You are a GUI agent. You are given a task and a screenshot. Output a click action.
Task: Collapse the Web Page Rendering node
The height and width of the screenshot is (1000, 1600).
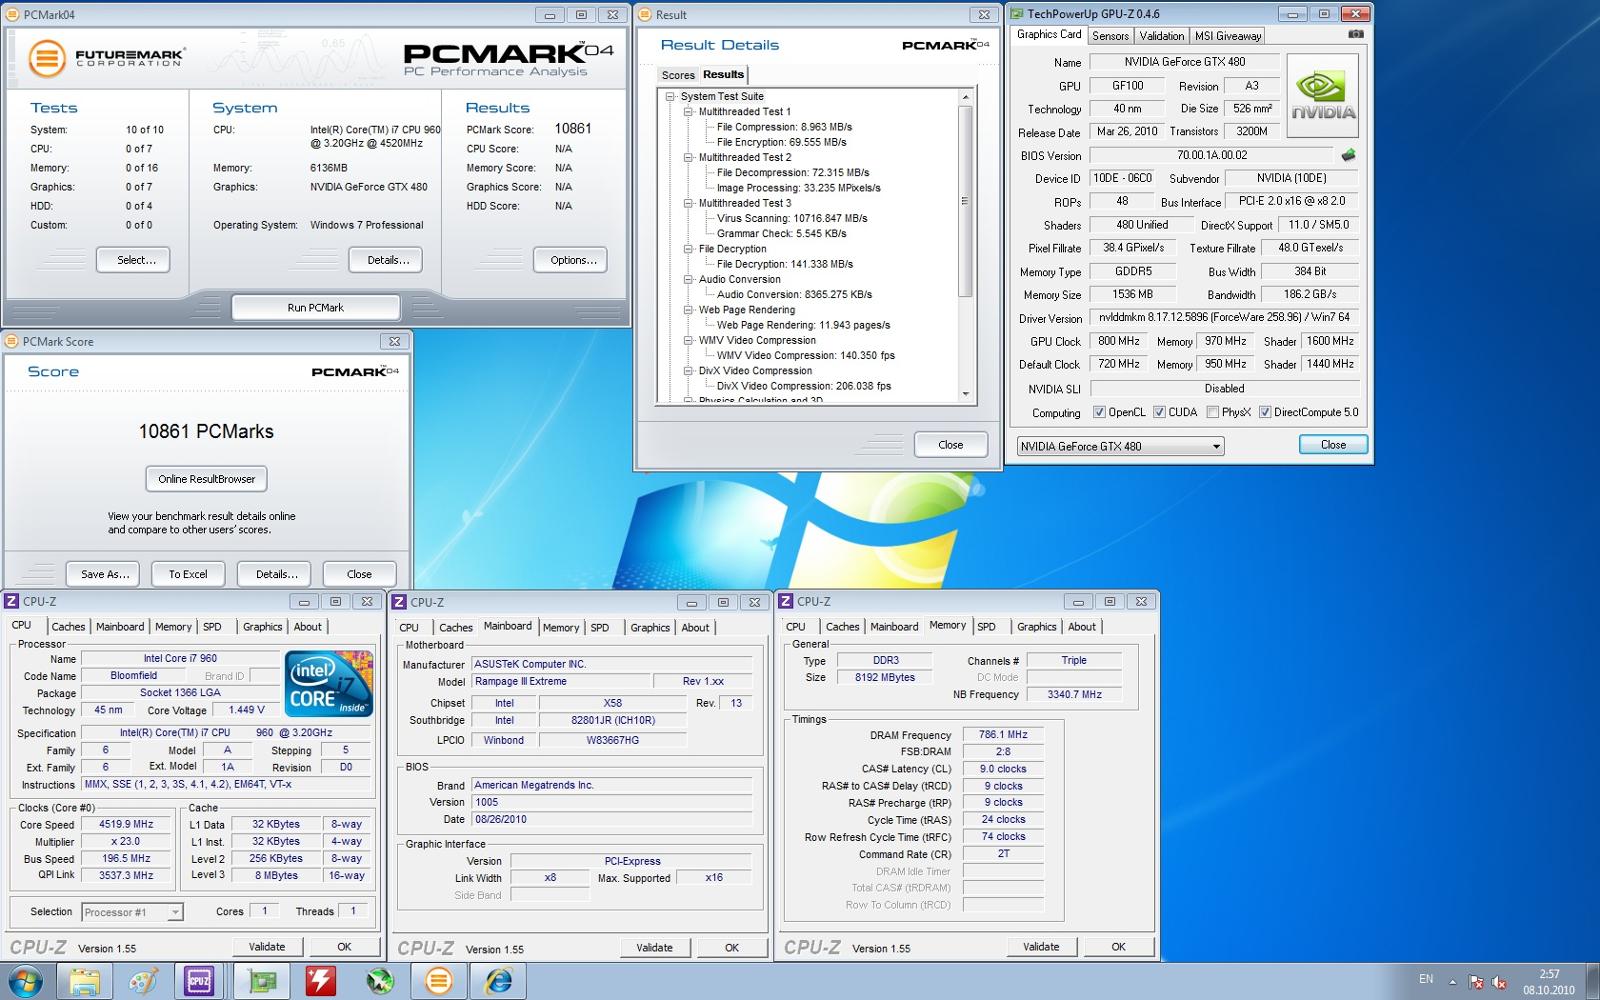coord(688,310)
